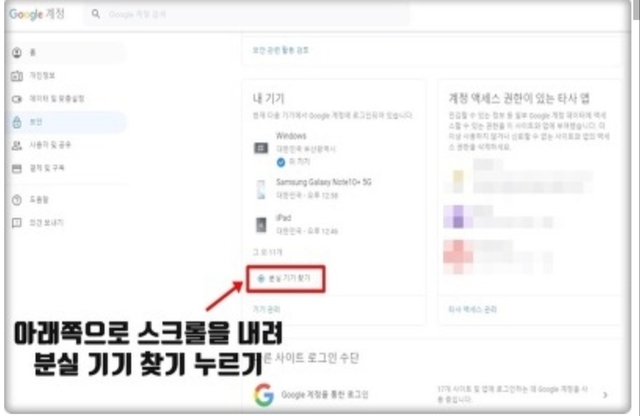Screen dimensions: 640x416
Task: Open 사용자 및 공유 people icon
Action: tap(16, 146)
